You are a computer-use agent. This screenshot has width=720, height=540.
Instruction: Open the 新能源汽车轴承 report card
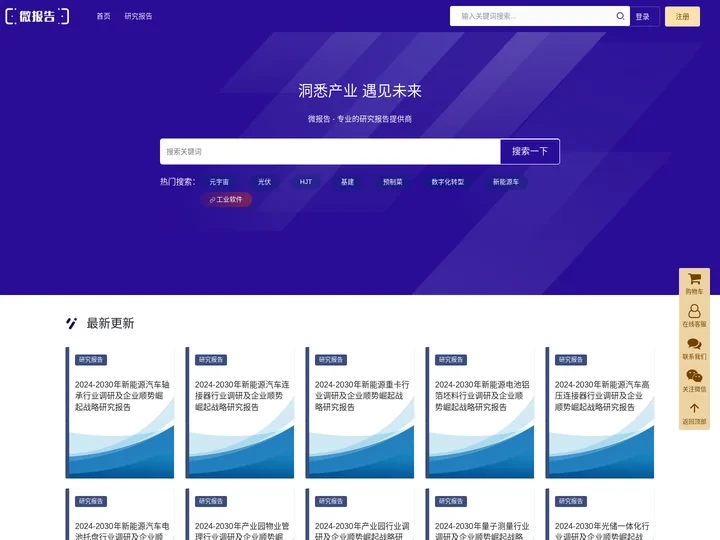pyautogui.click(x=120, y=412)
